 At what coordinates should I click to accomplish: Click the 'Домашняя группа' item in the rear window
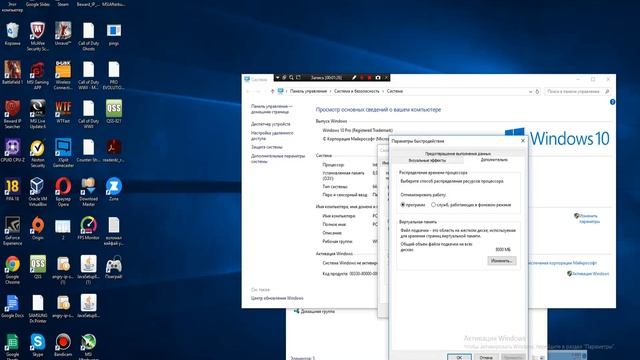(x=314, y=311)
